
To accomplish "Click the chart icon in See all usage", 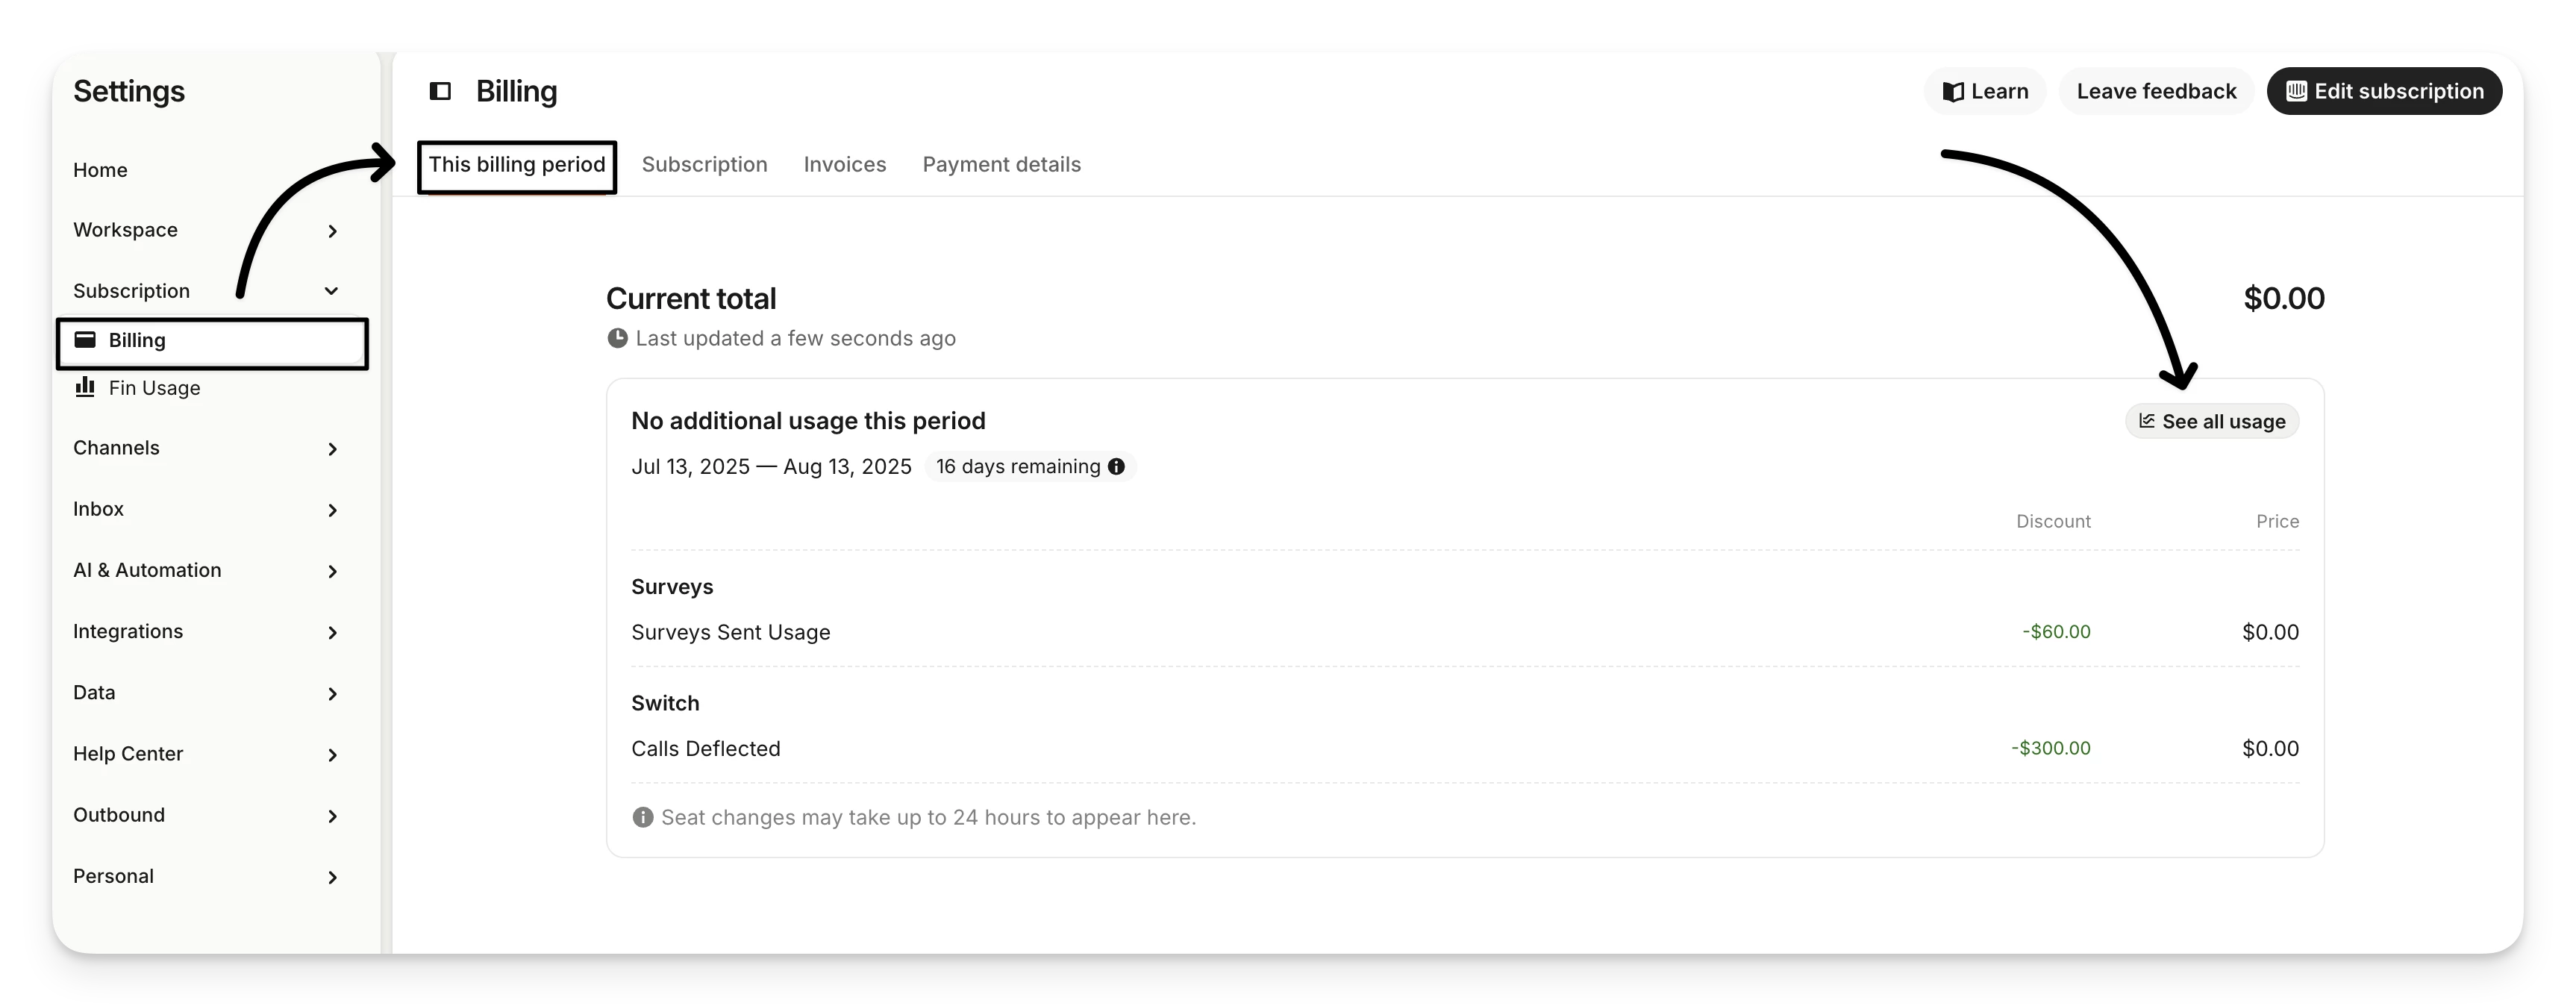I will point(2146,421).
